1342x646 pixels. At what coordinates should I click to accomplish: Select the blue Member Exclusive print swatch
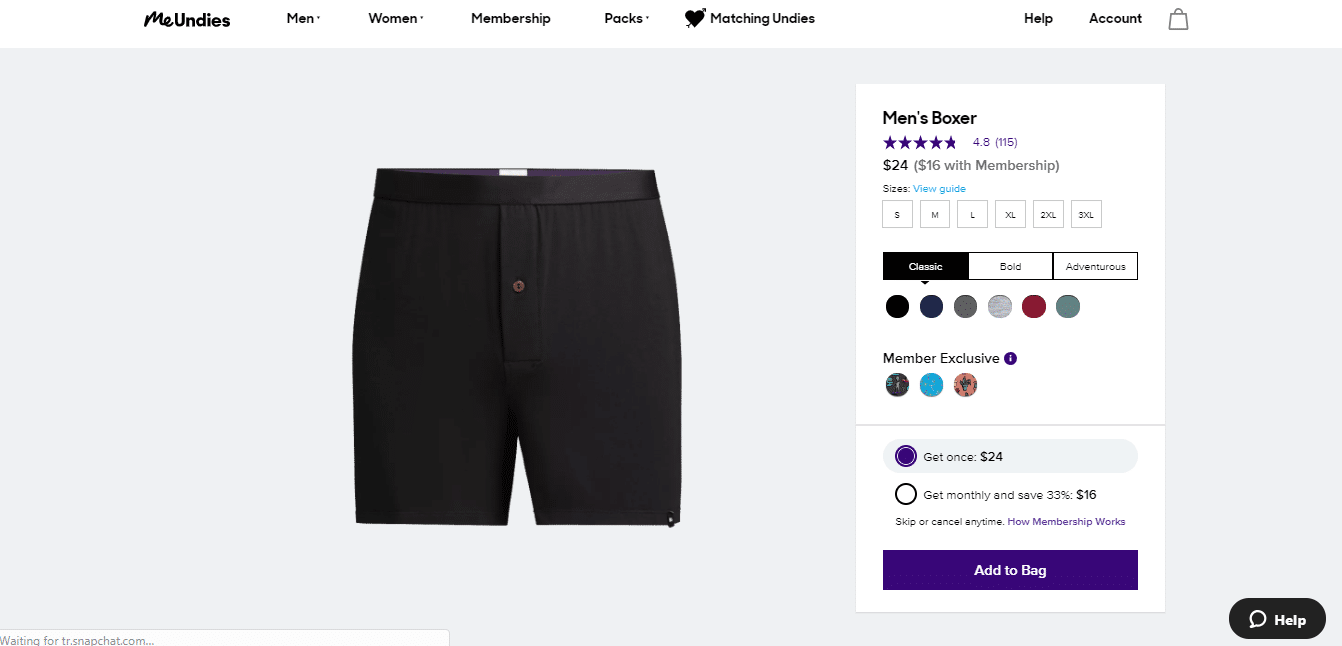point(931,384)
